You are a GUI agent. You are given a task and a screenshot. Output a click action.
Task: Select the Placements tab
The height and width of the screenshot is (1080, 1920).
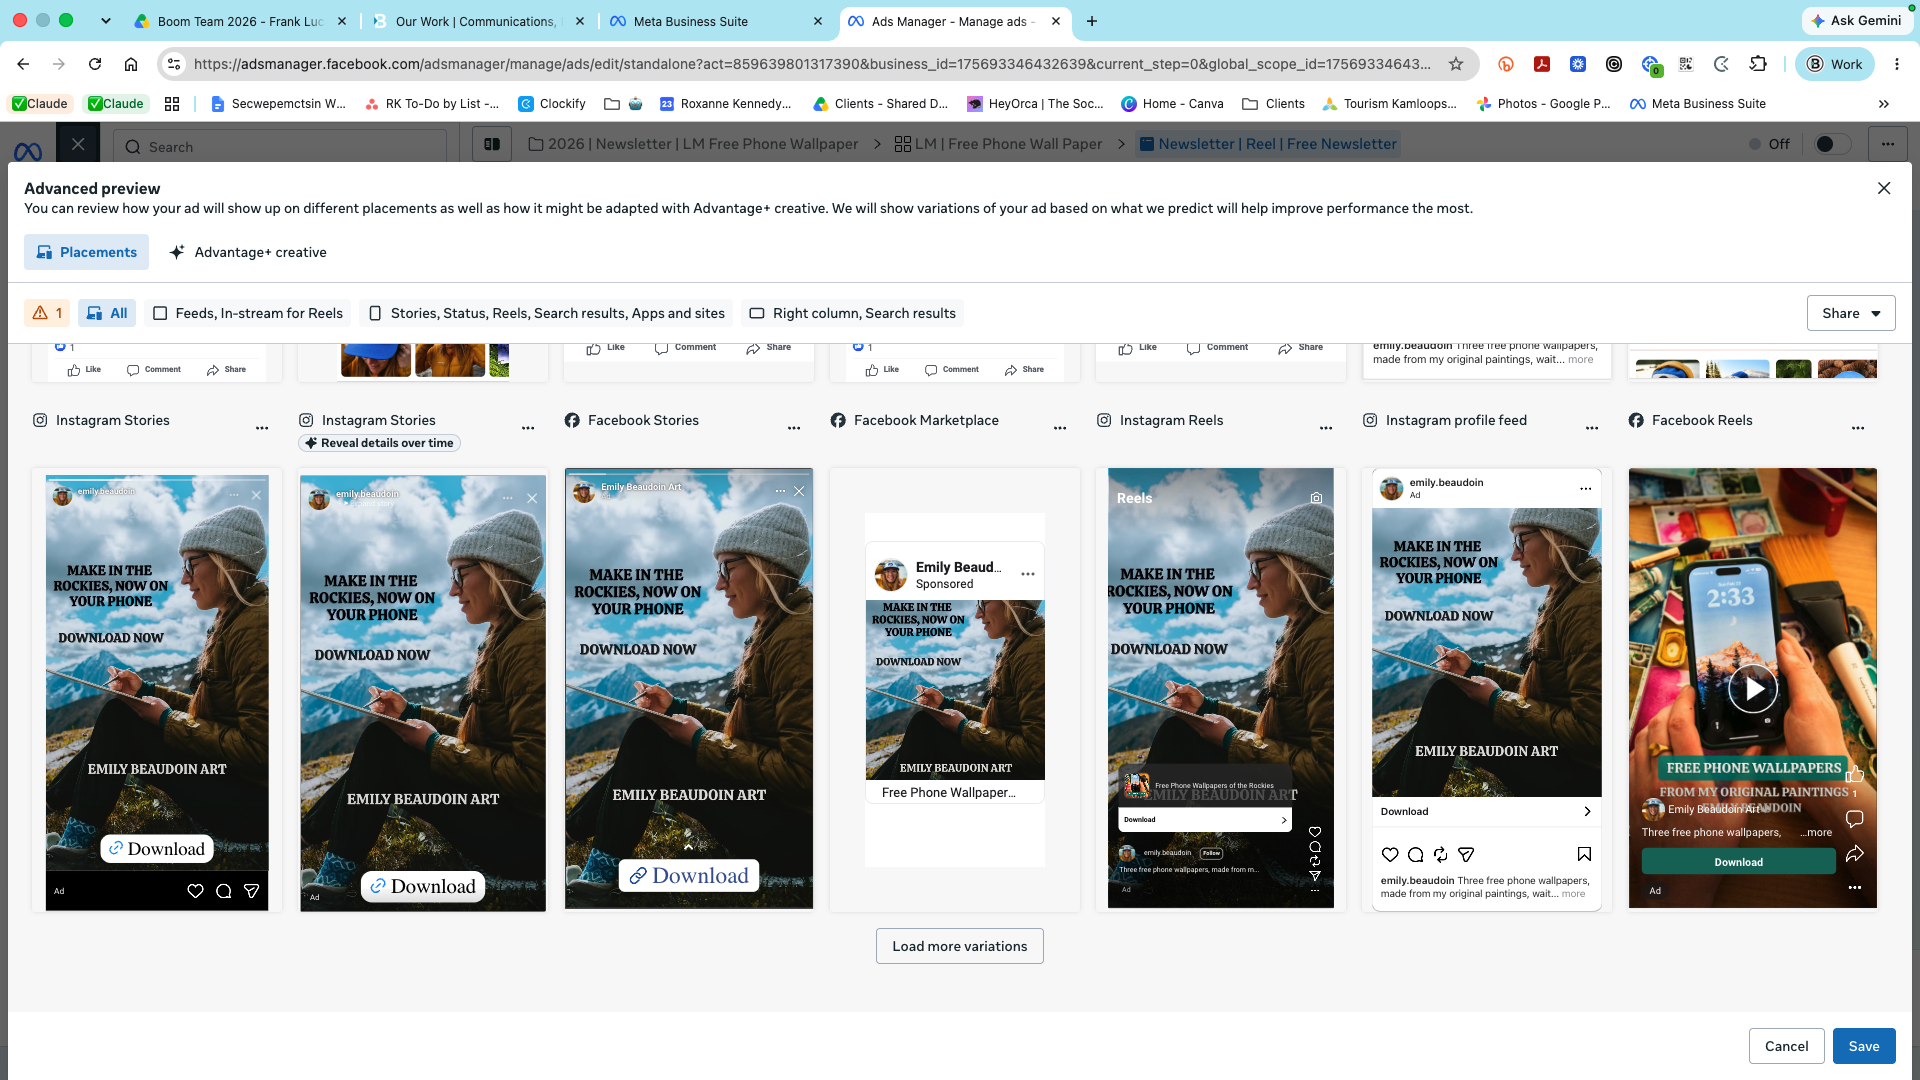86,252
